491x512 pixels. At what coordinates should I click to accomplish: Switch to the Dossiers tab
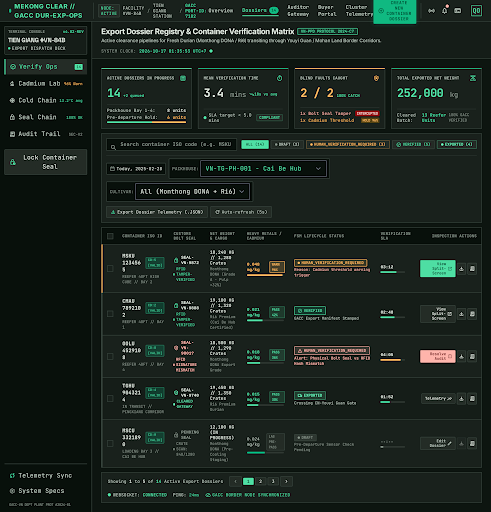pos(260,11)
